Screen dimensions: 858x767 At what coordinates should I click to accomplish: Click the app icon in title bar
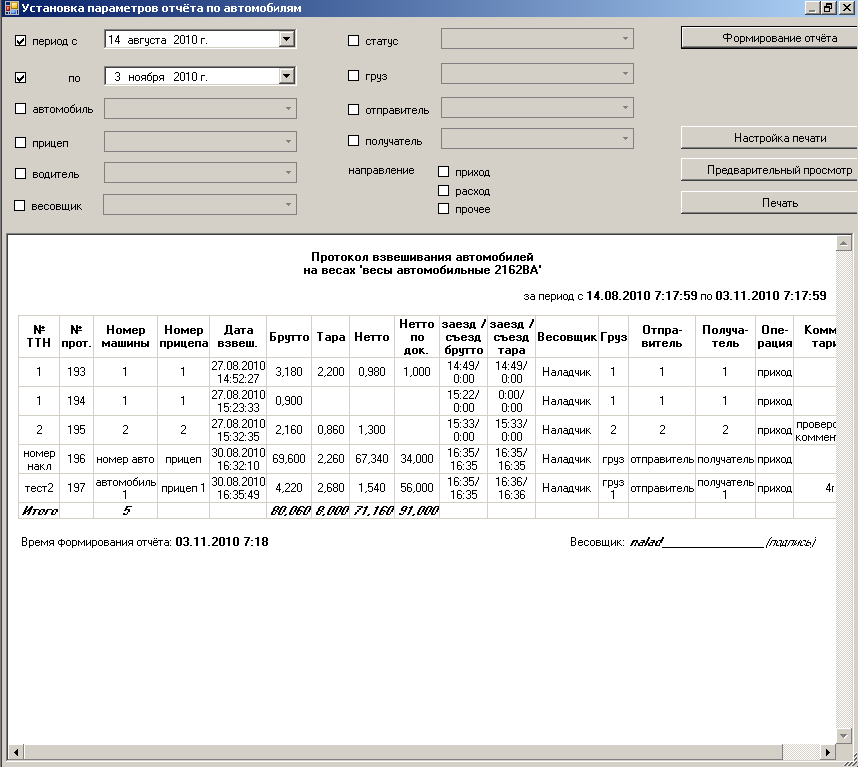(x=11, y=8)
